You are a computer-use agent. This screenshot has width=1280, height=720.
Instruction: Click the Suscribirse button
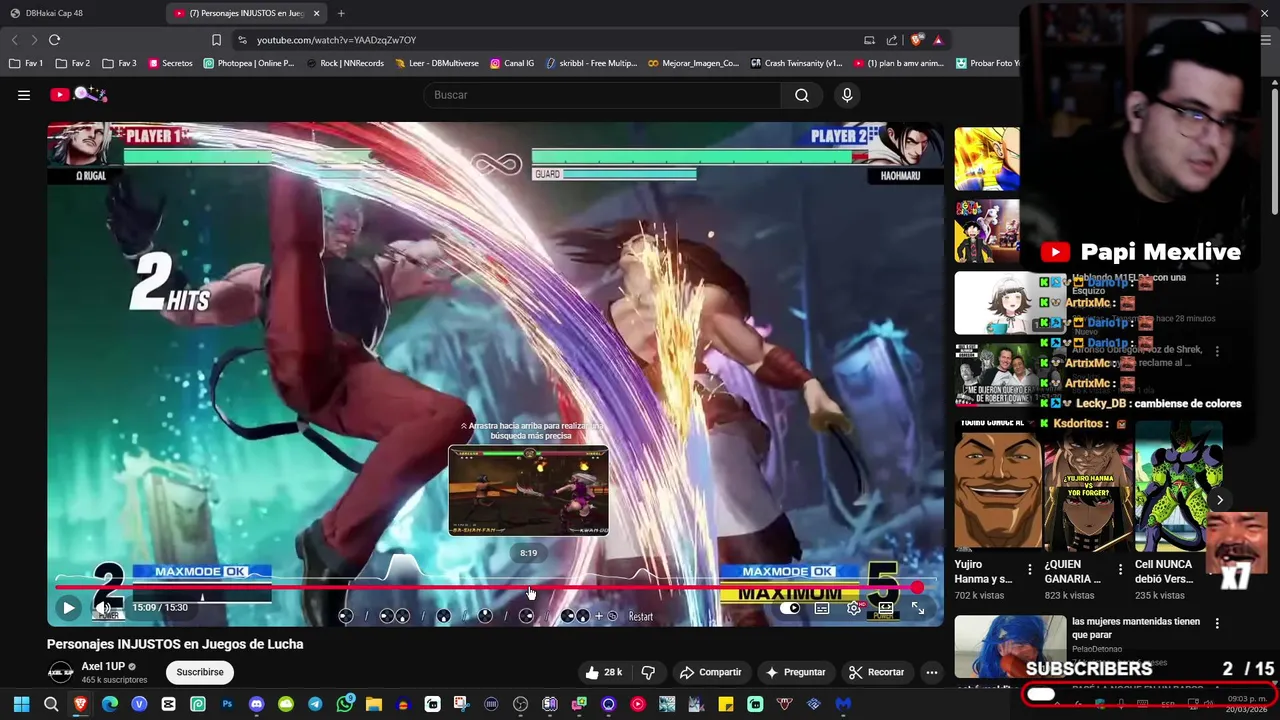click(x=200, y=672)
